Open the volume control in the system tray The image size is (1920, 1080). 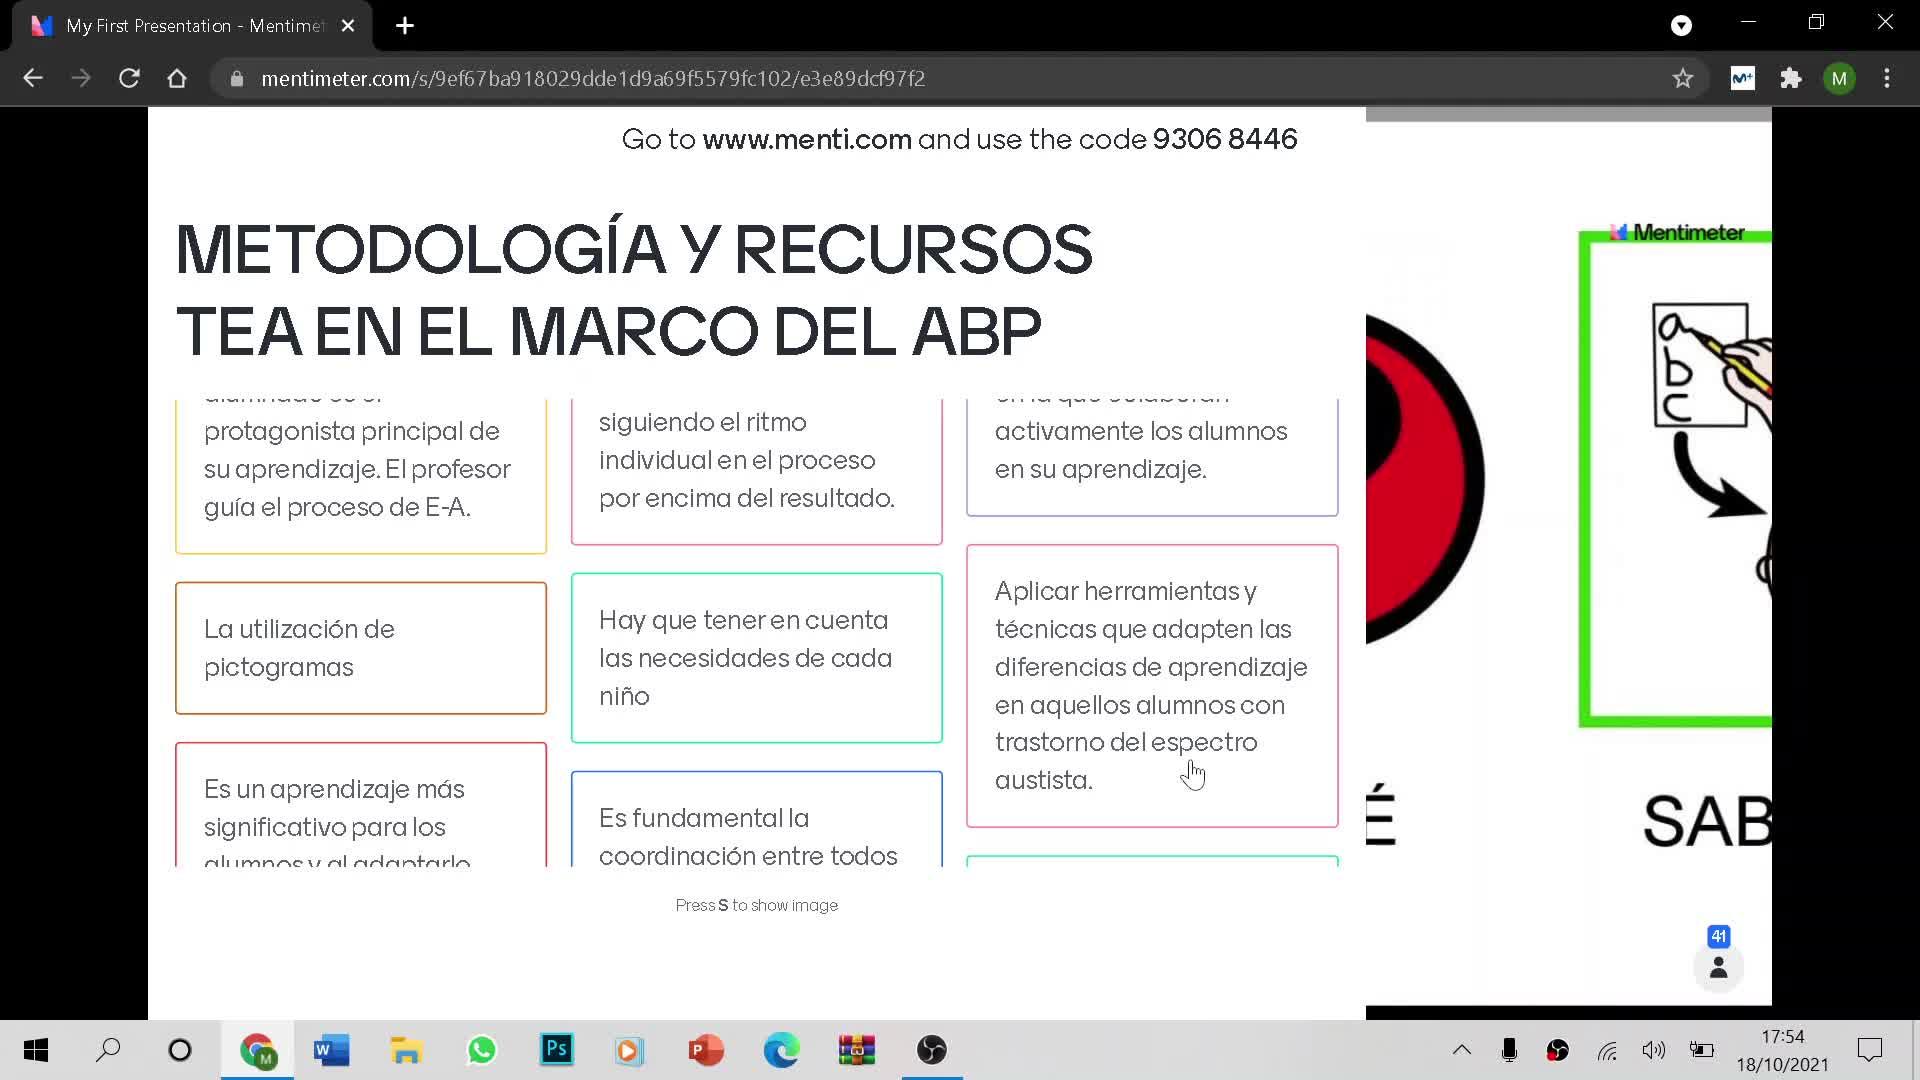[1653, 1050]
